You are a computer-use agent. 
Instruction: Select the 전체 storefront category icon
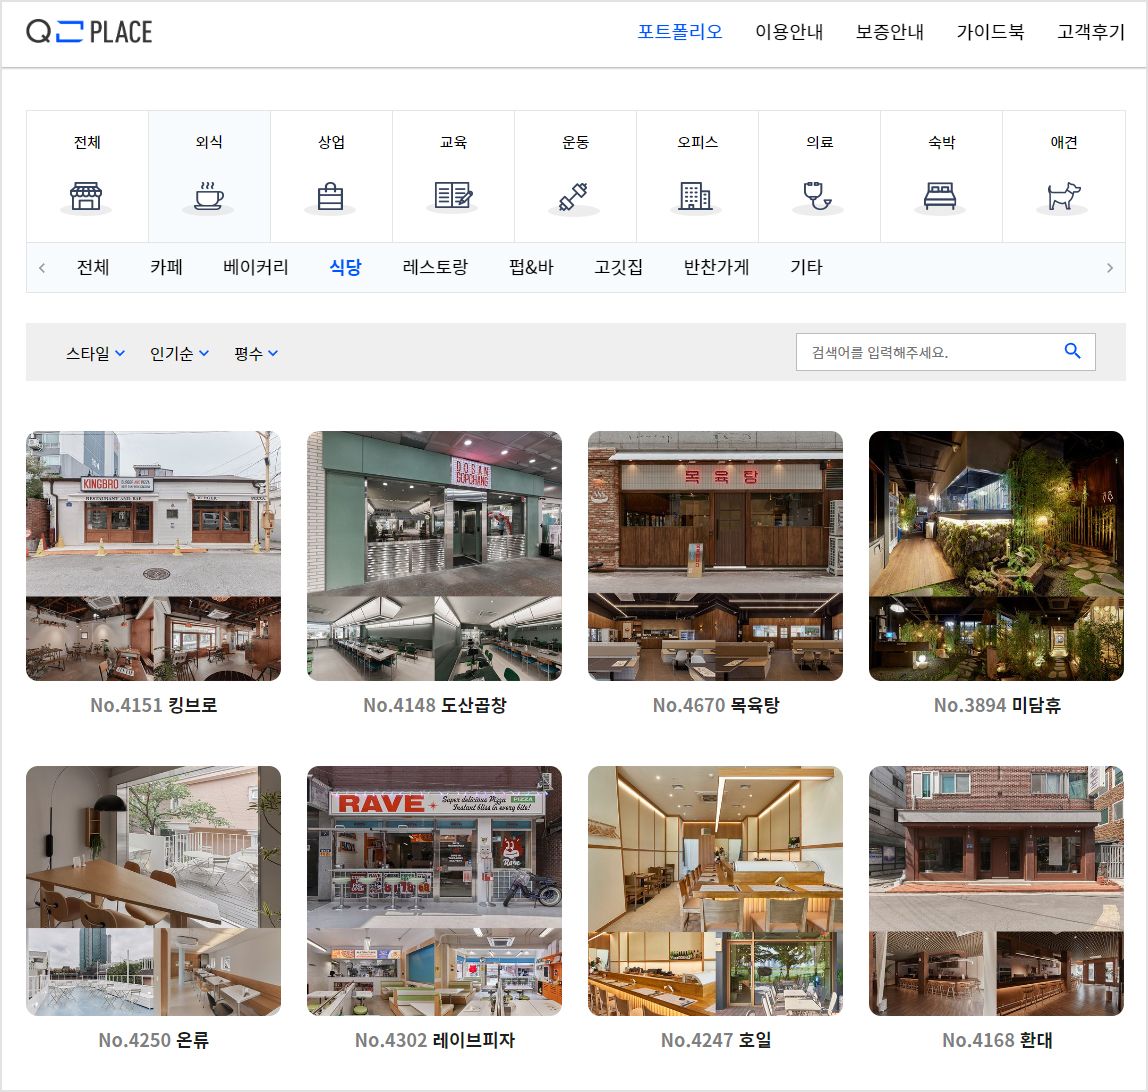point(86,196)
